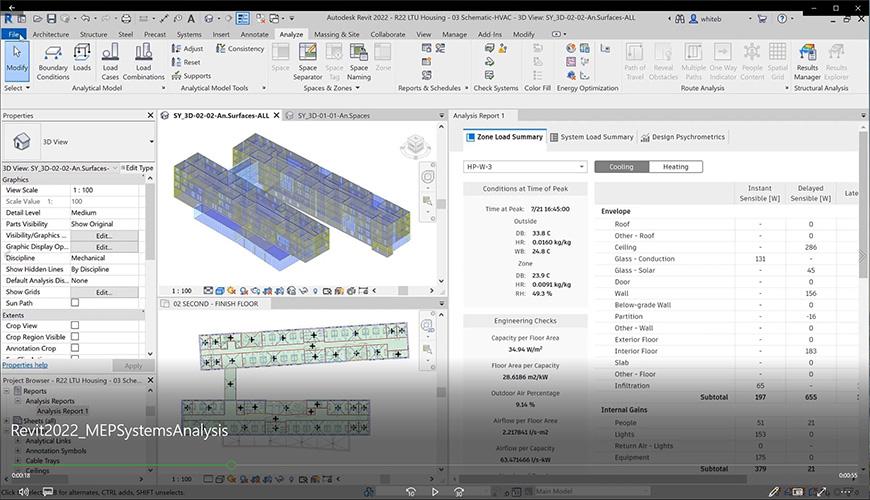Collapse Analysis Reports tree node
Image resolution: width=870 pixels, height=500 pixels.
[x=17, y=401]
